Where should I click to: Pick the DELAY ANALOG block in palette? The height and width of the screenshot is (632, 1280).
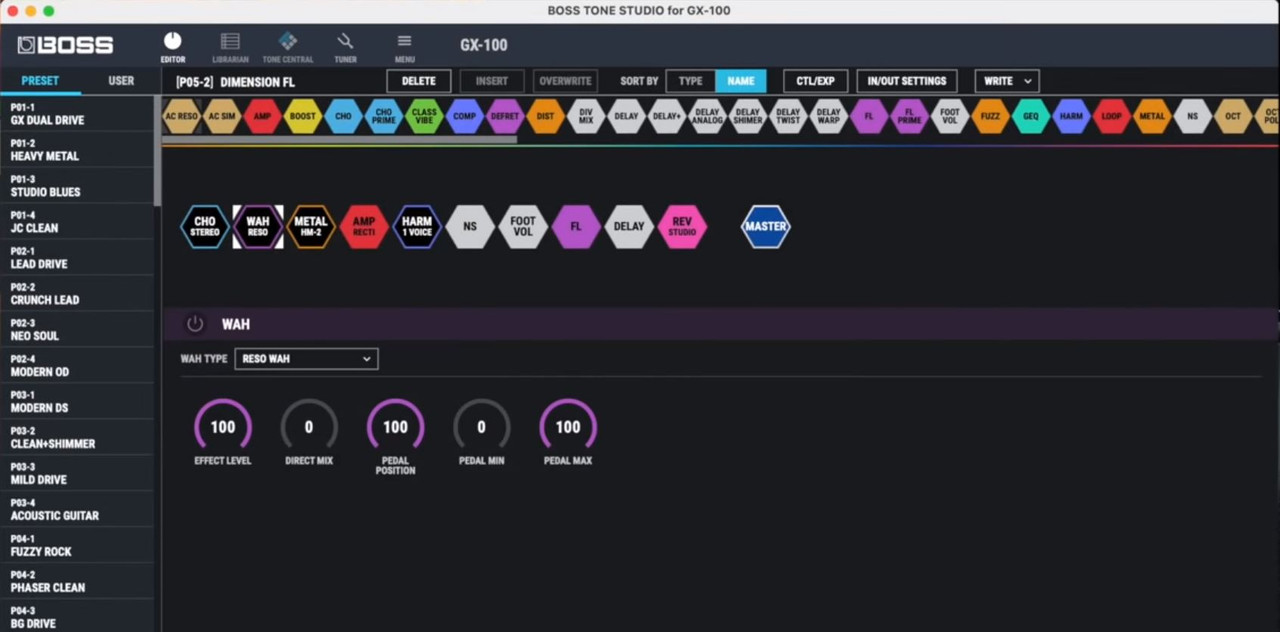click(x=707, y=116)
